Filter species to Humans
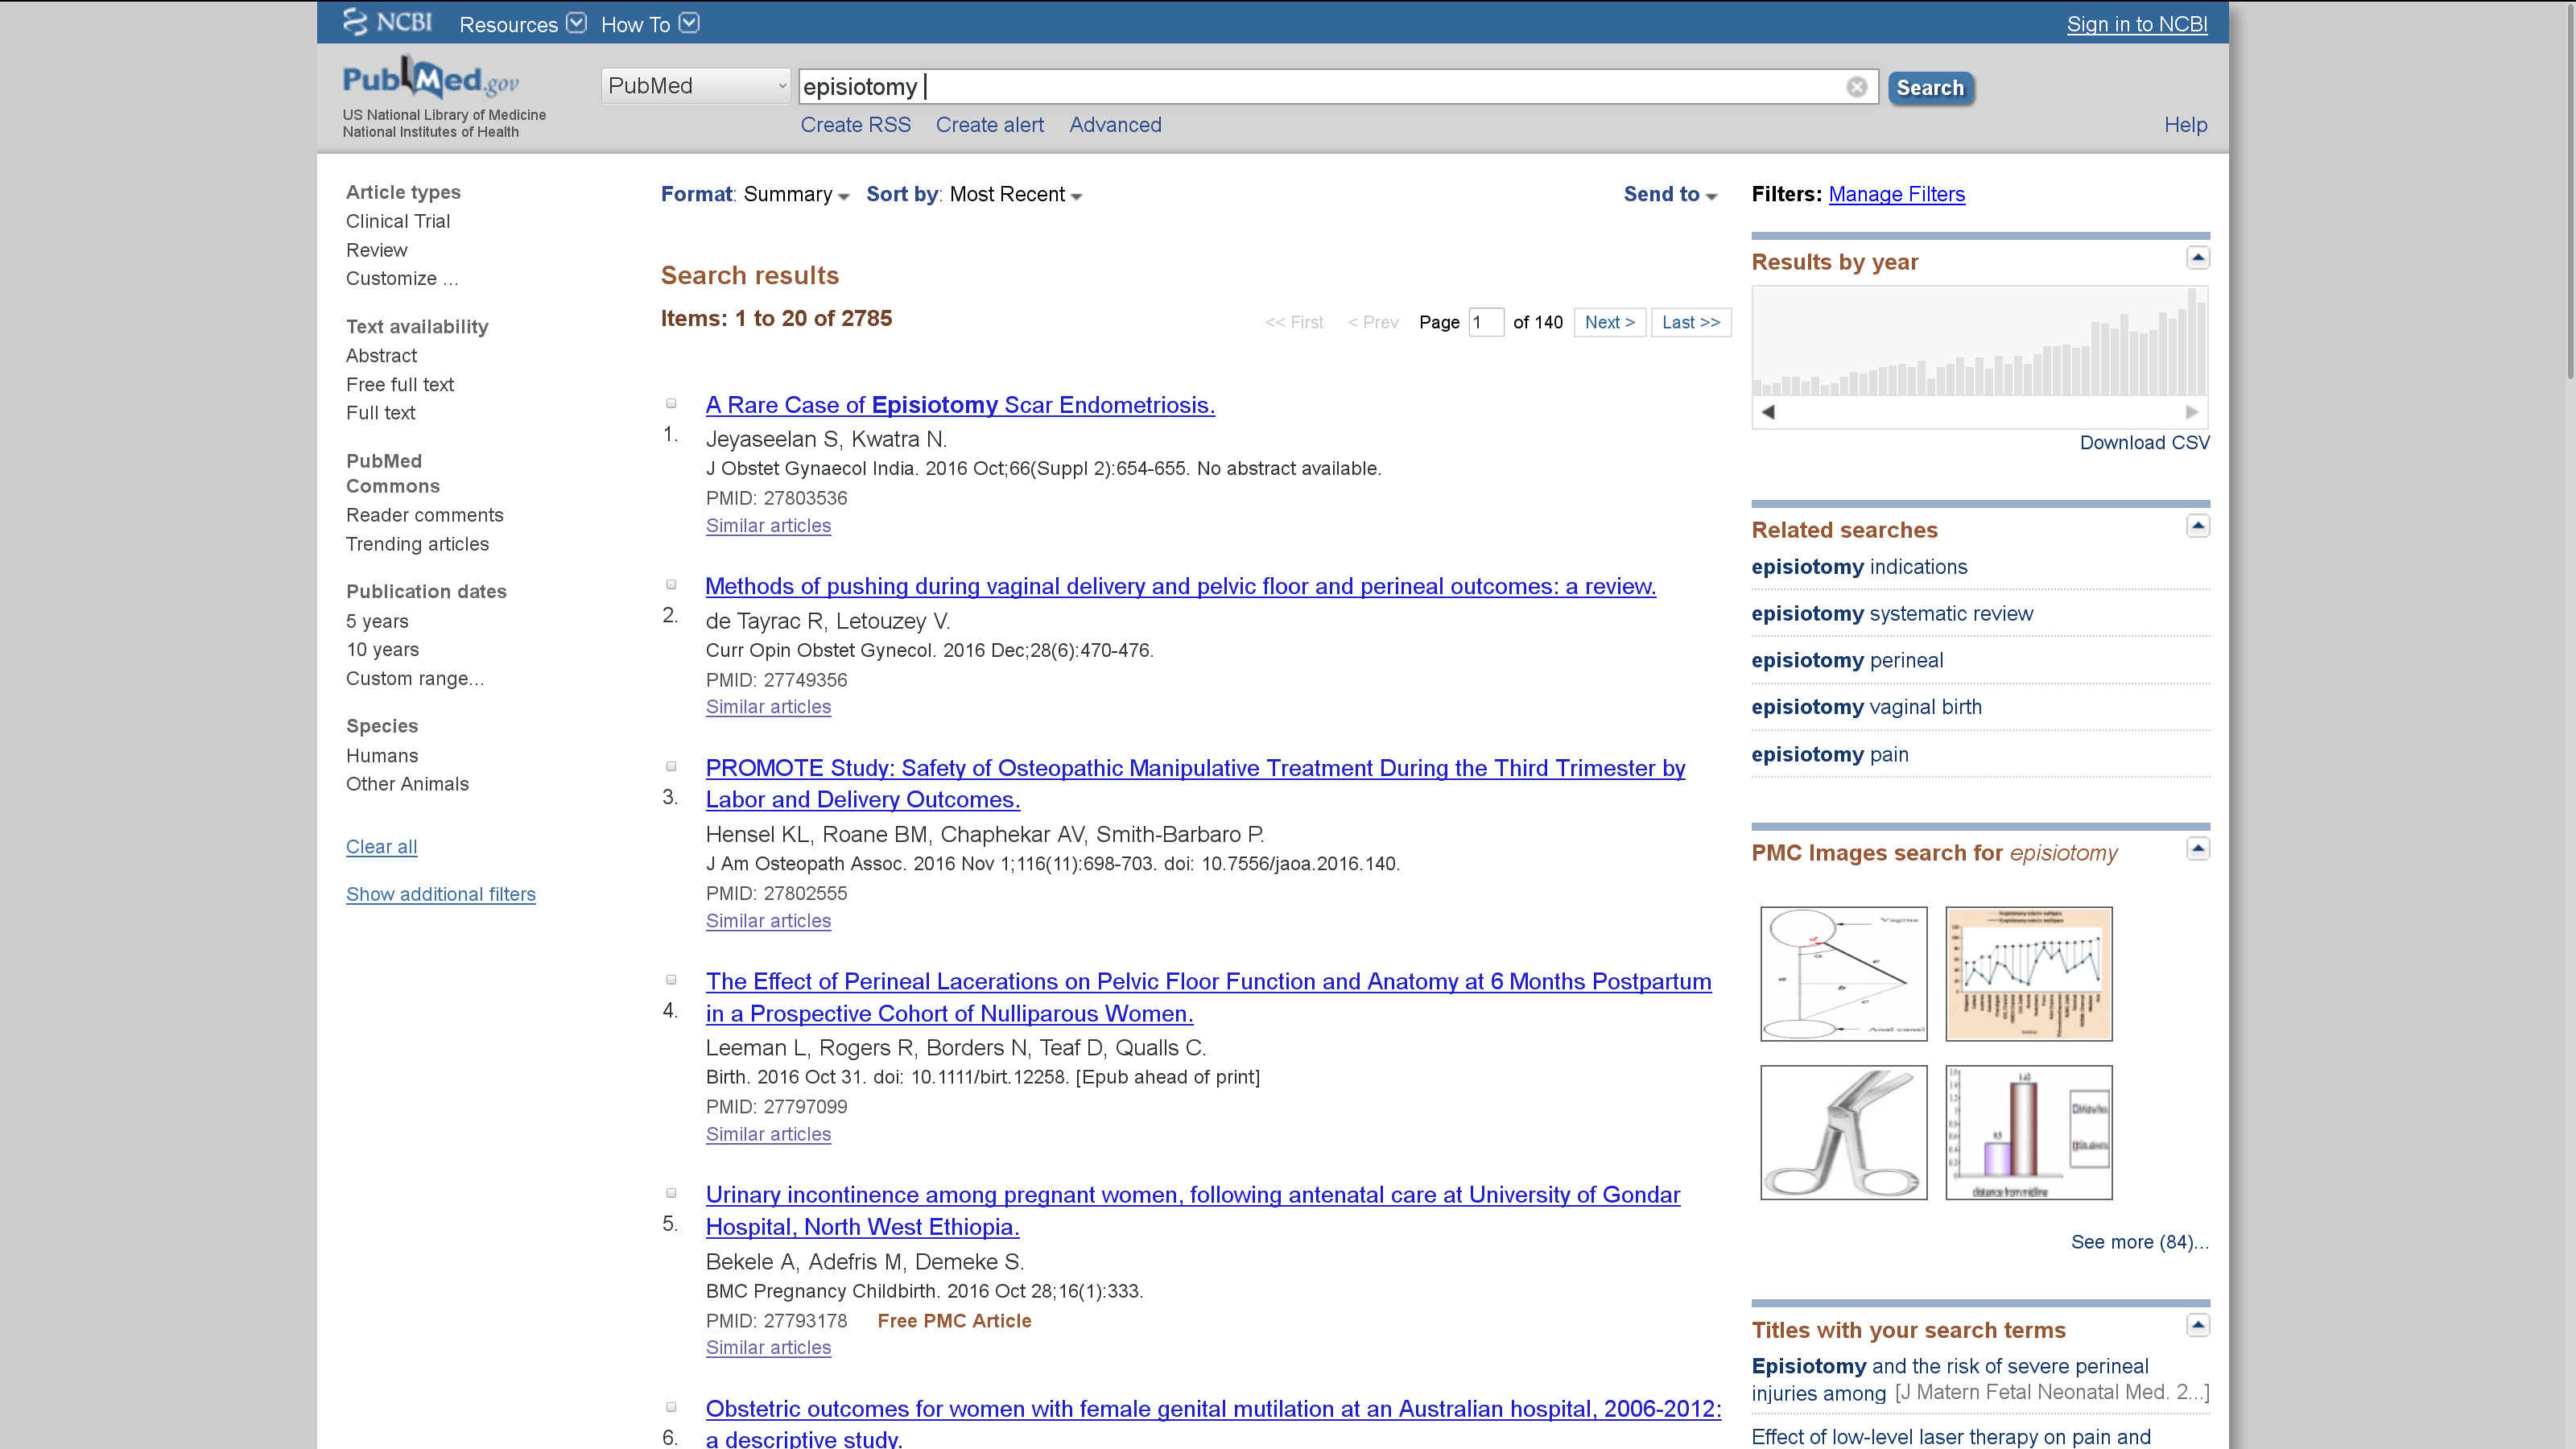Viewport: 2576px width, 1449px height. pyautogui.click(x=382, y=756)
